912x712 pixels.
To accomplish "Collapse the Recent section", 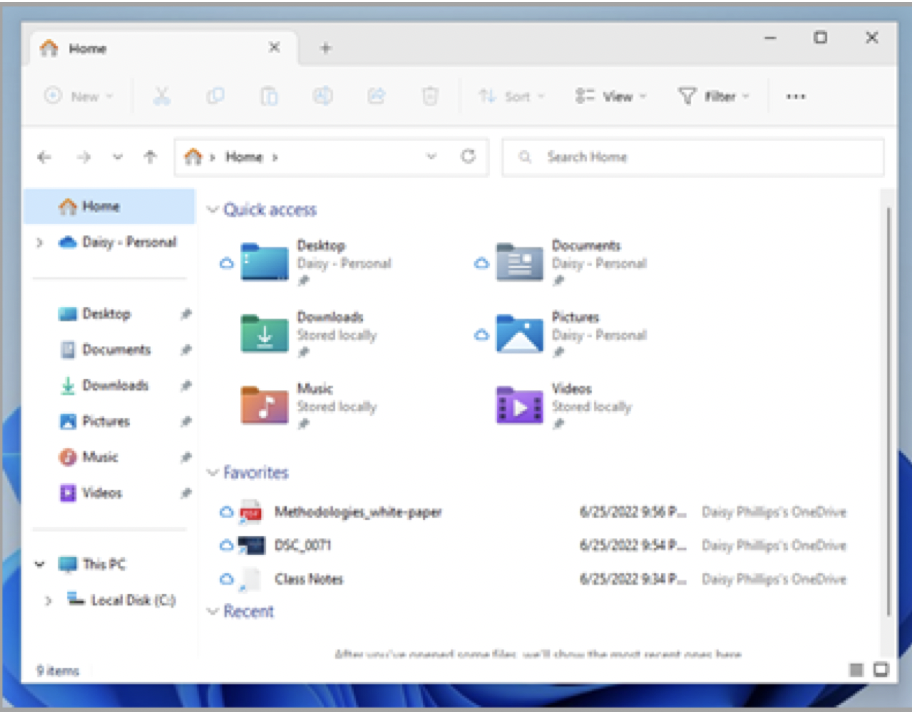I will 213,611.
